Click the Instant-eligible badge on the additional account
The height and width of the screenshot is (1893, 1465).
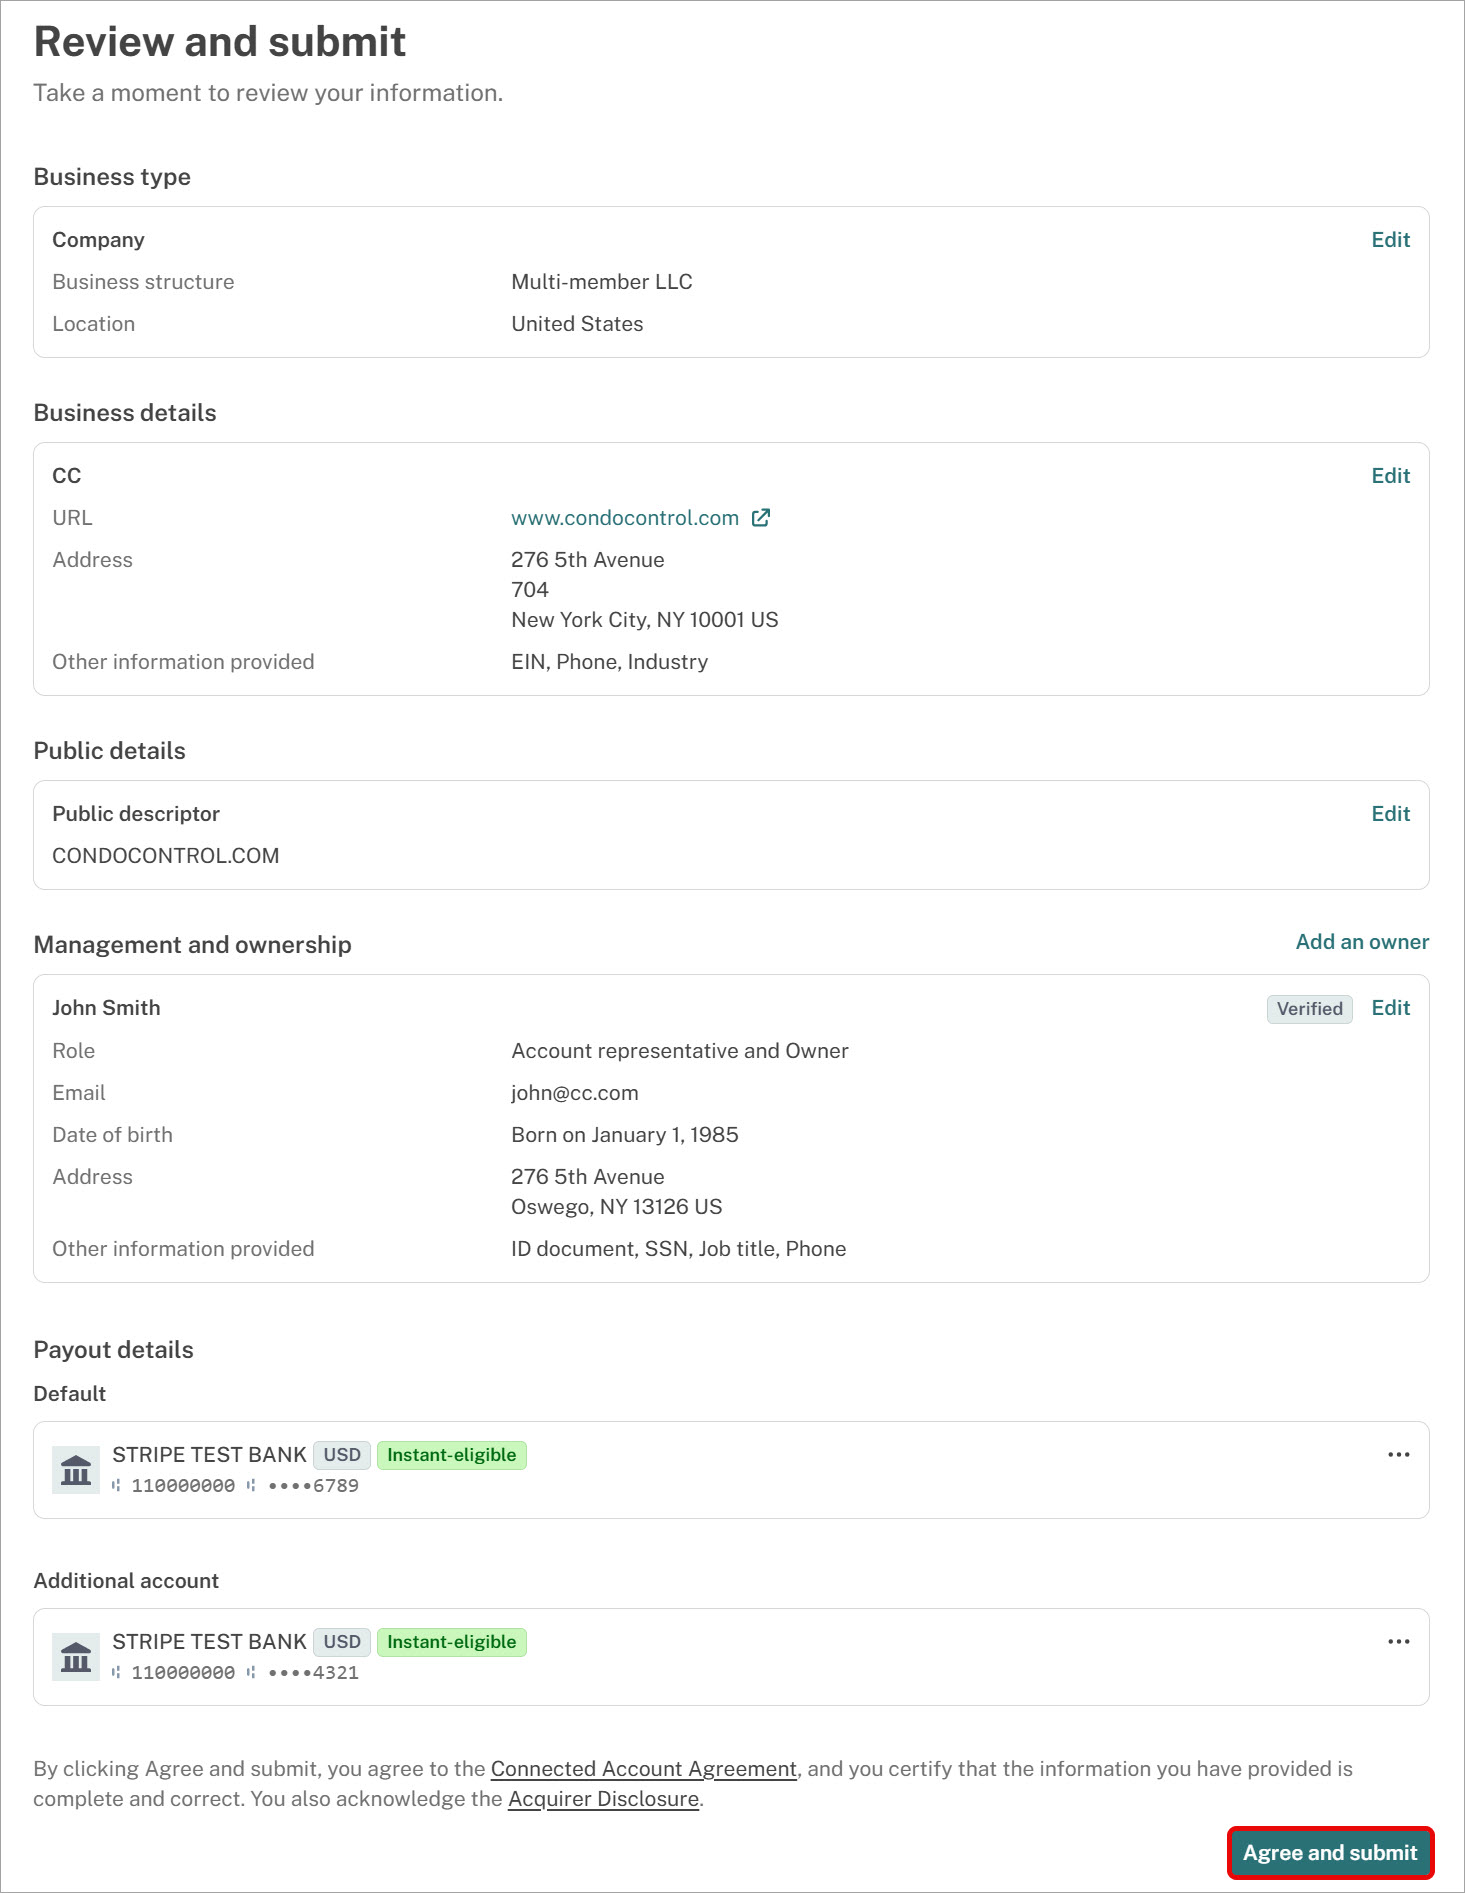click(x=452, y=1642)
